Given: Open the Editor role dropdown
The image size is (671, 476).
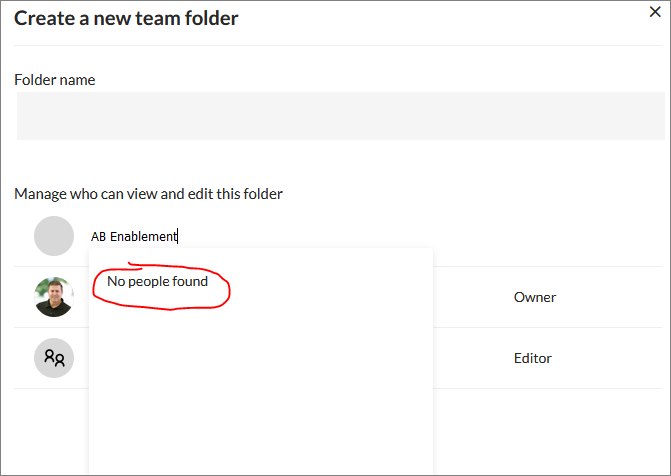Looking at the screenshot, I should click(533, 358).
